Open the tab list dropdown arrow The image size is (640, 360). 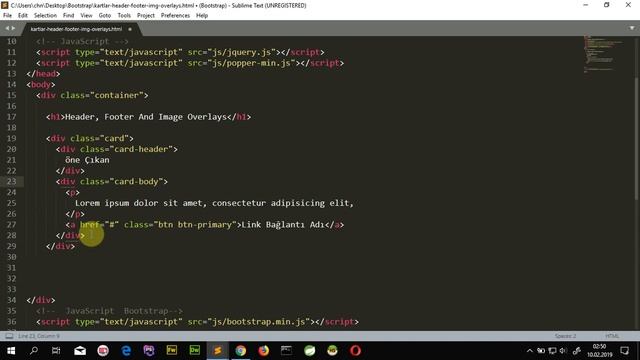pos(632,28)
